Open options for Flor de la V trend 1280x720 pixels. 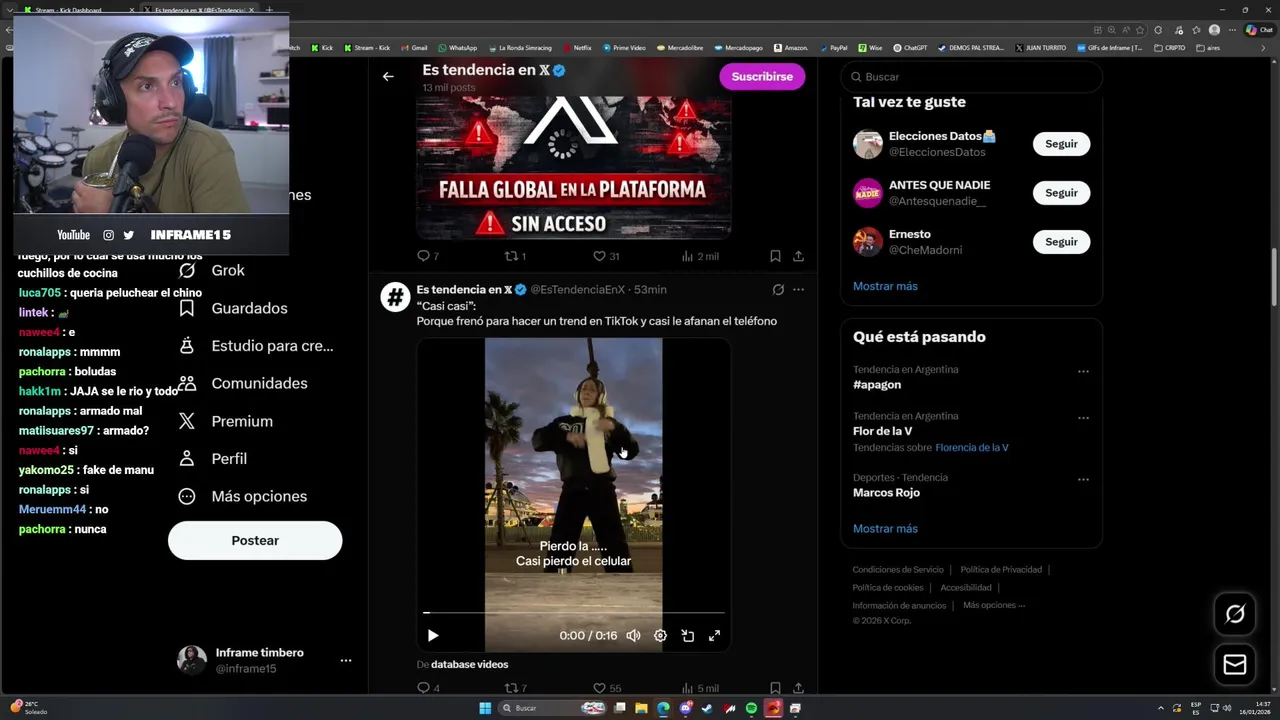(x=1083, y=418)
